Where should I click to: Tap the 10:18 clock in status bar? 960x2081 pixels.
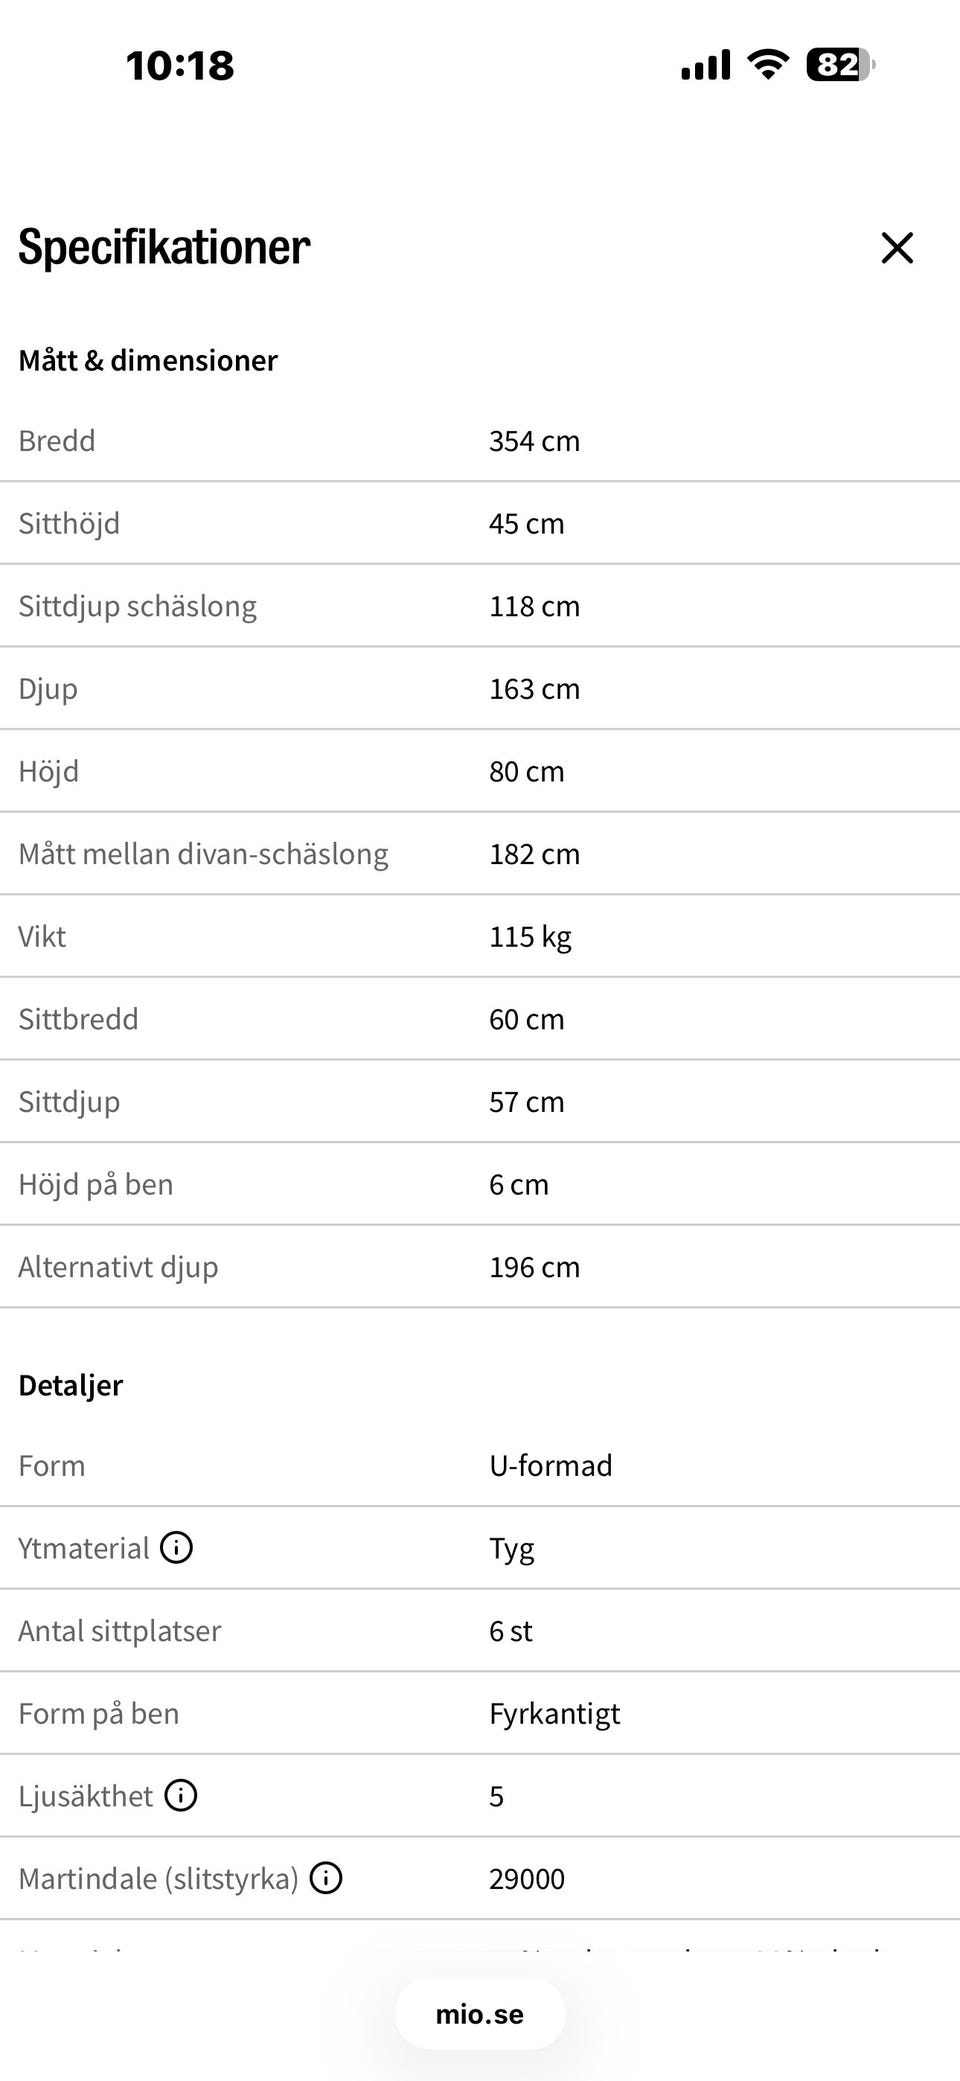180,66
